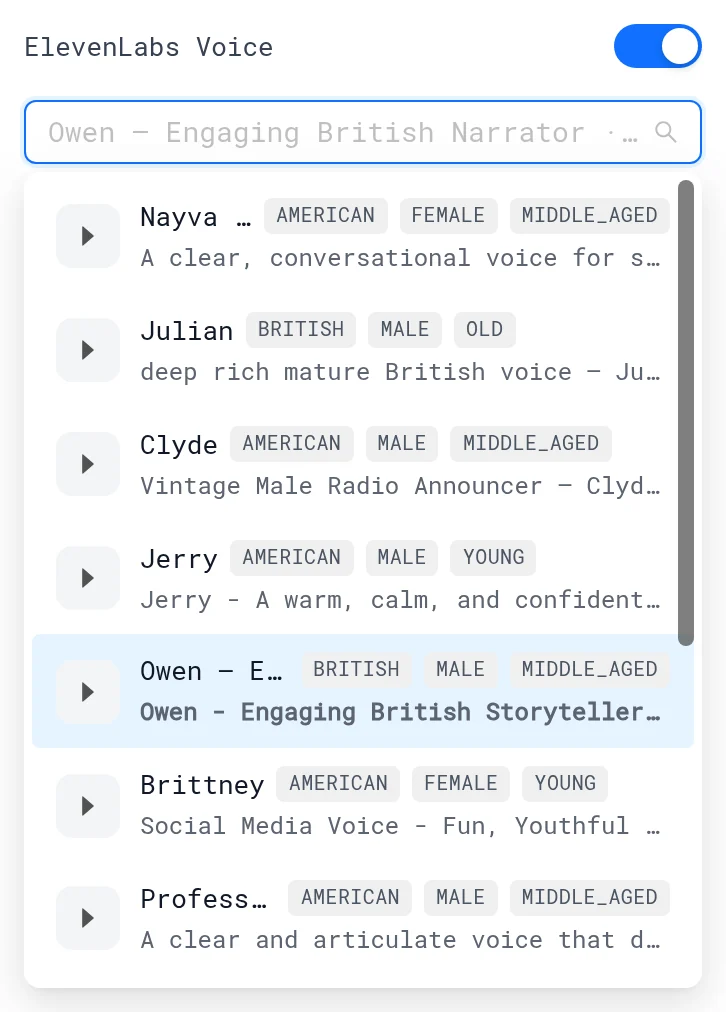Choose the Brittney voice name
The height and width of the screenshot is (1012, 726).
point(202,785)
